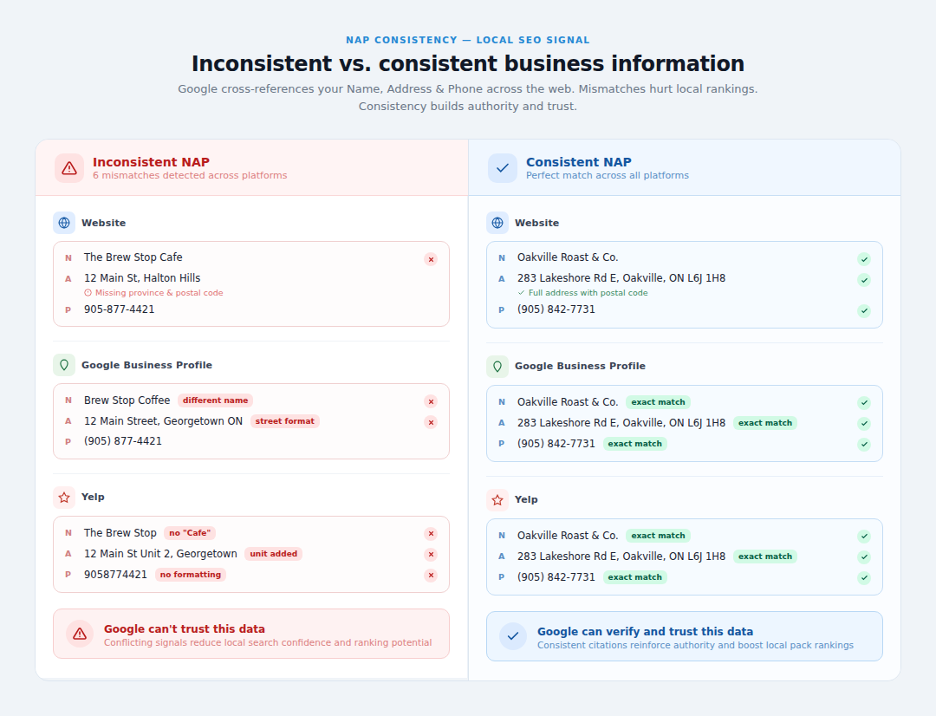Click the Consistent NAP checkmark header icon

[x=503, y=168]
